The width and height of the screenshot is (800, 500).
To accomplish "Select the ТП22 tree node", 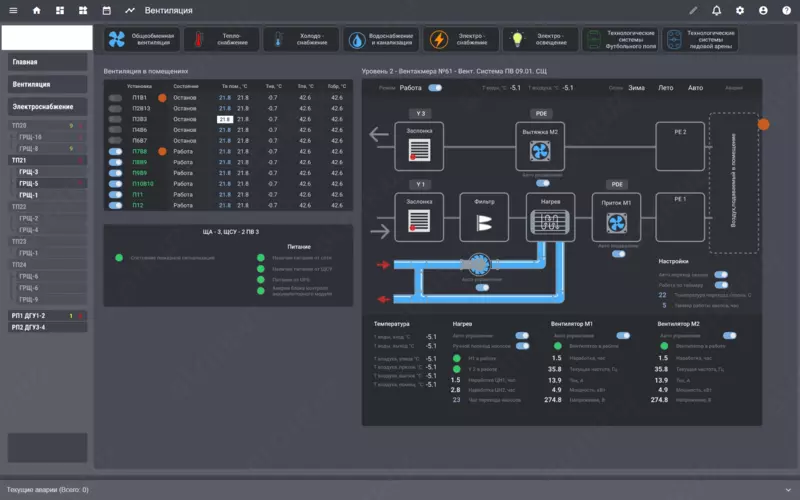I will coord(47,207).
